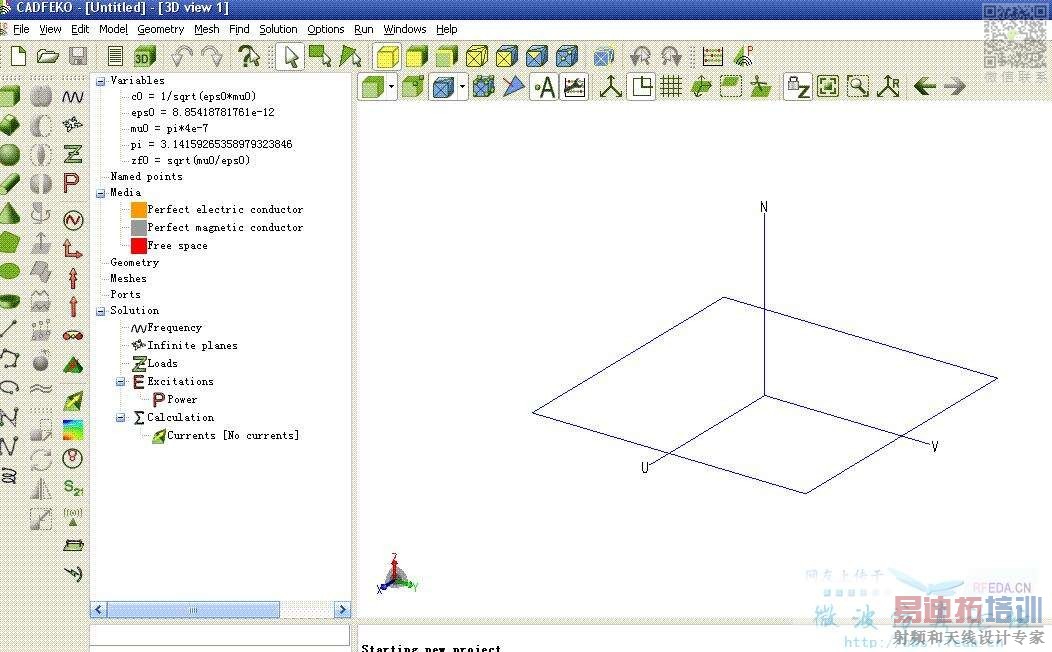Click the tree panel horizontal scrollbar thumb

pos(193,610)
